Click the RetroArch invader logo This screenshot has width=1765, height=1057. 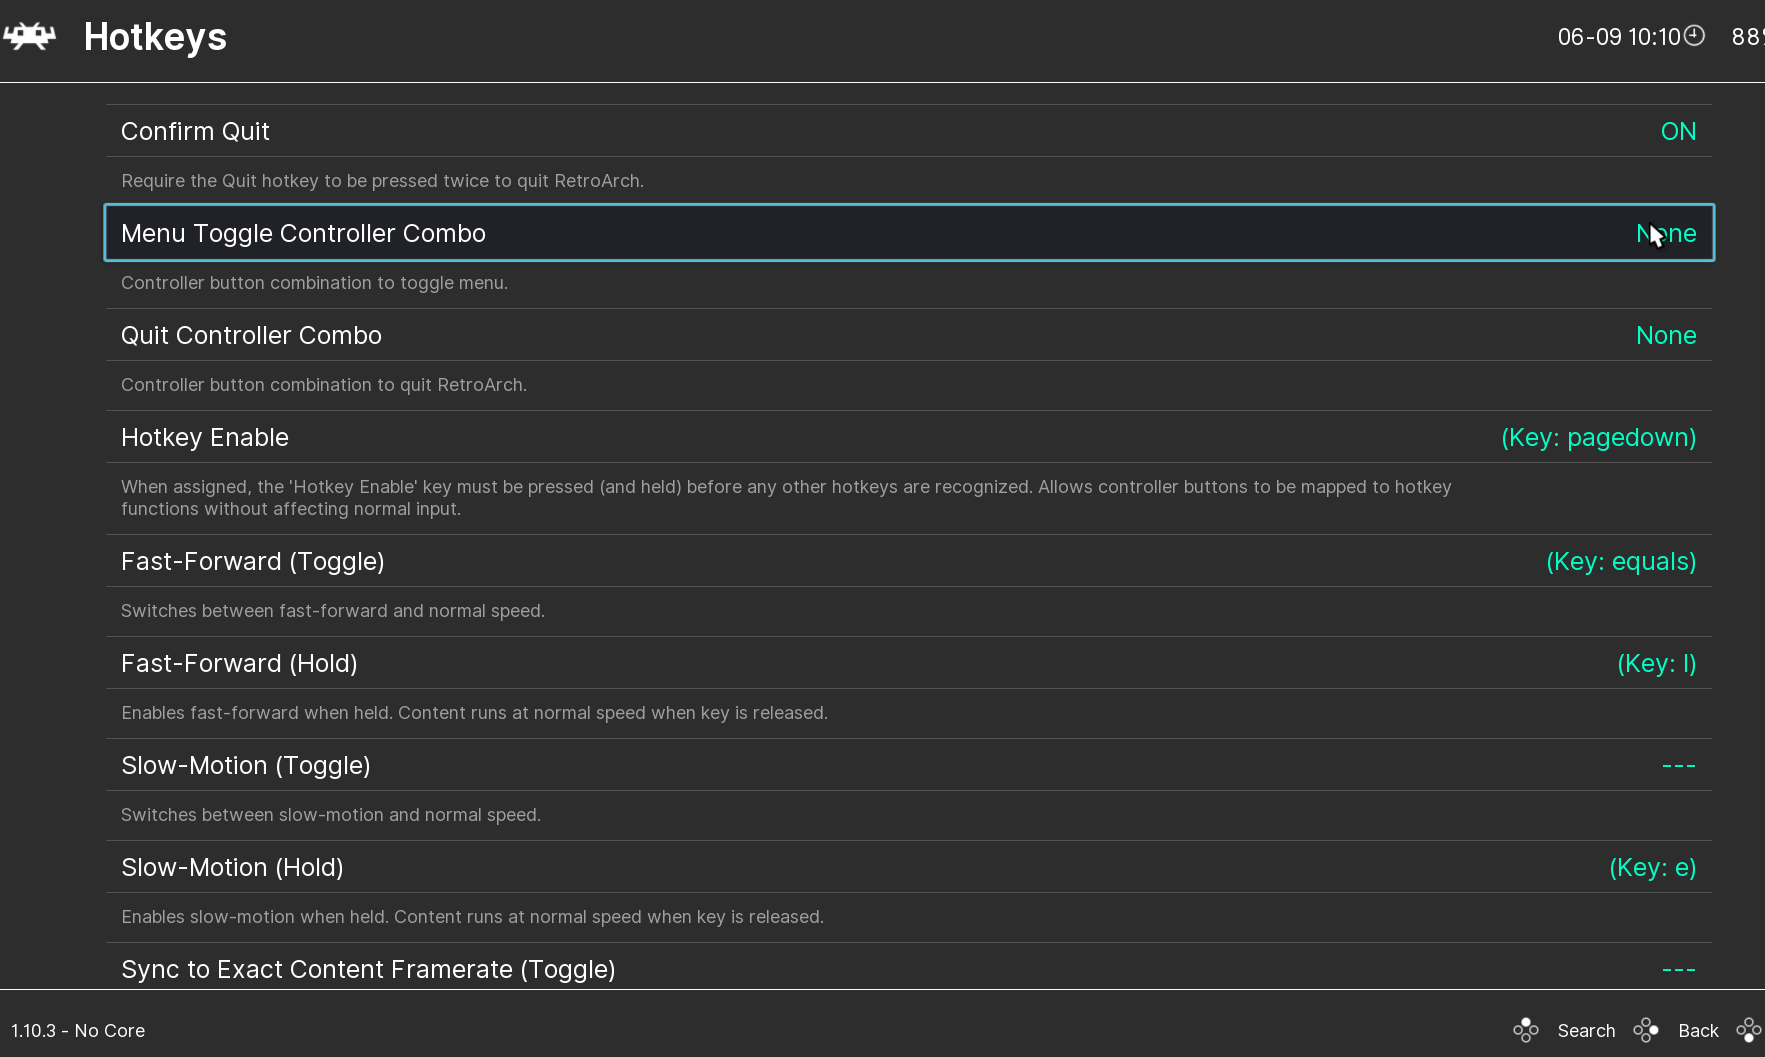30,37
